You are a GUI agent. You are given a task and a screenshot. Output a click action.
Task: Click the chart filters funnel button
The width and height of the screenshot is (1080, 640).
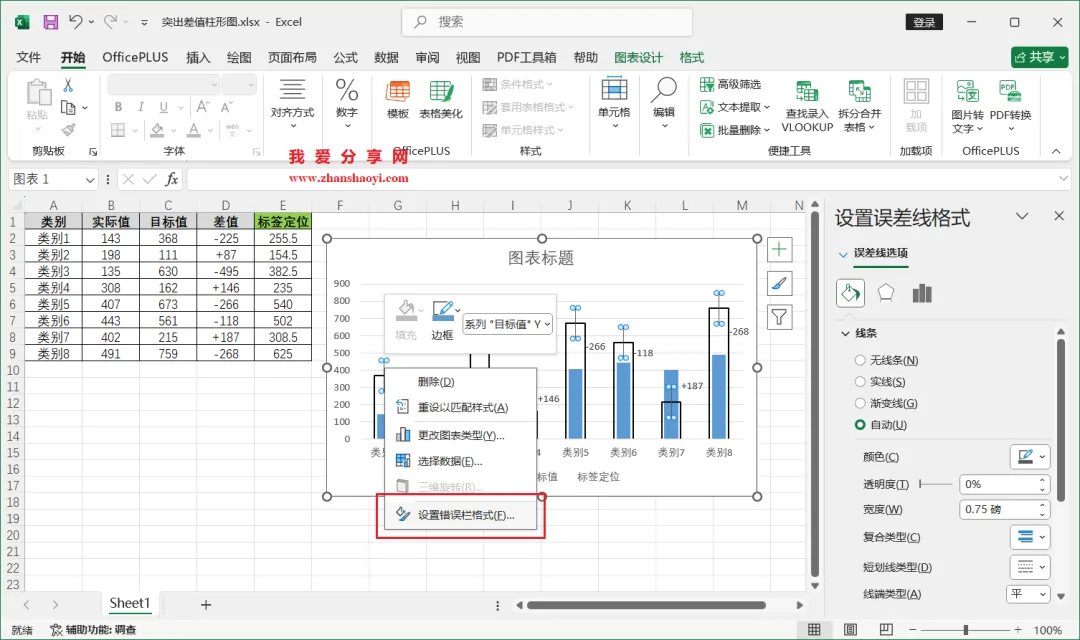click(x=779, y=317)
